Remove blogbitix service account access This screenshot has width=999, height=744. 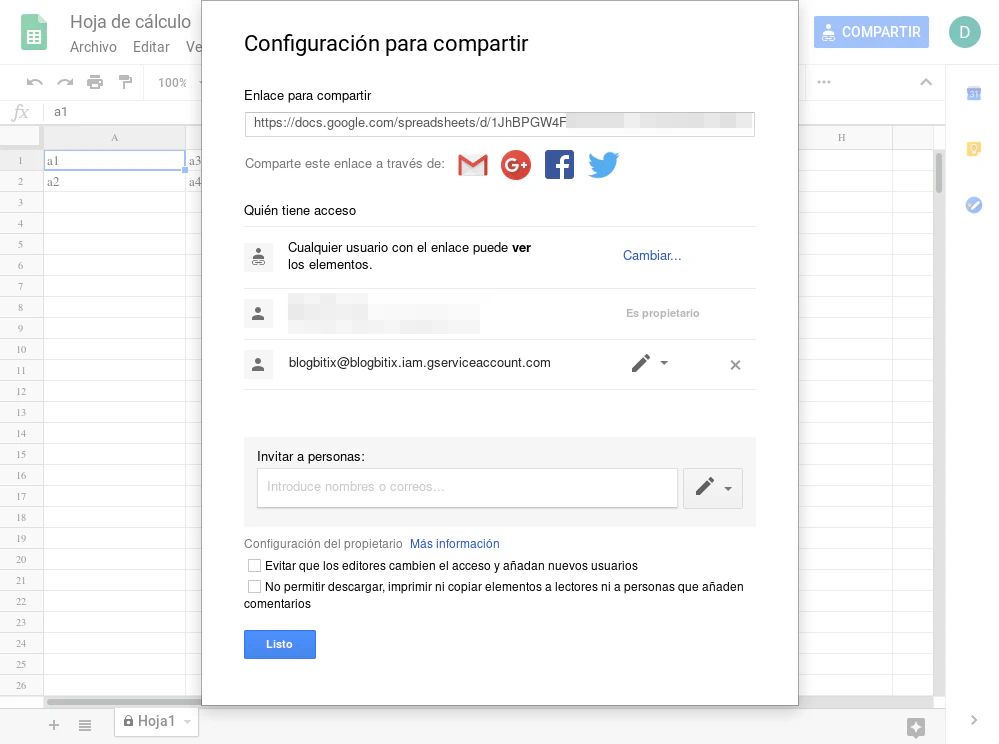click(735, 365)
